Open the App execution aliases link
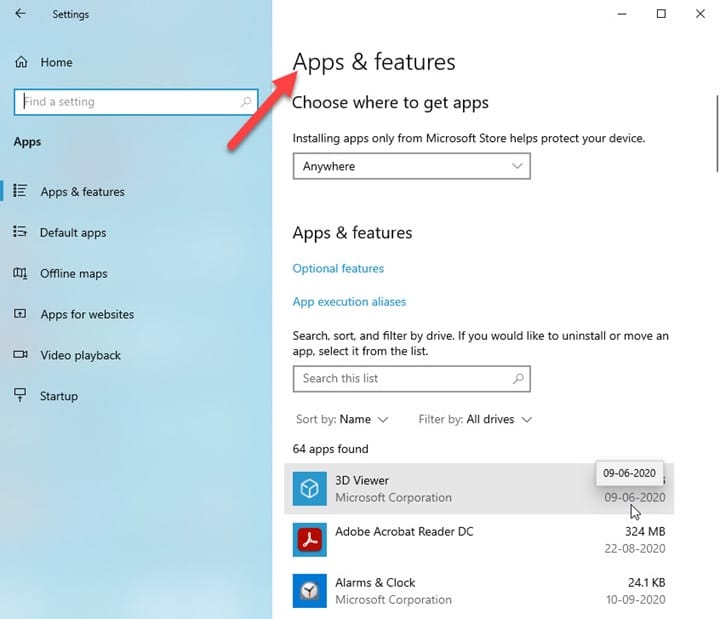720x619 pixels. [349, 302]
